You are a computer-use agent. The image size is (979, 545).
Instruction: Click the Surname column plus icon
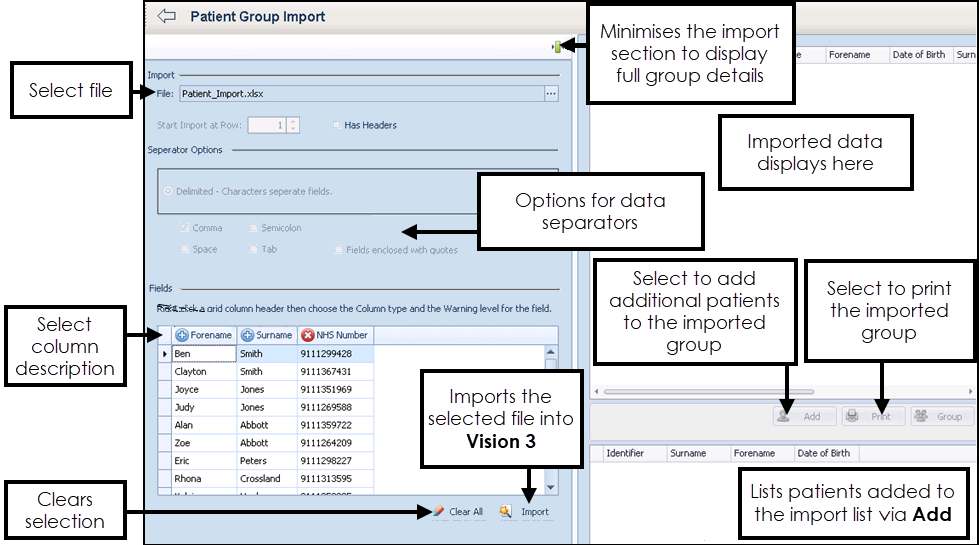247,336
